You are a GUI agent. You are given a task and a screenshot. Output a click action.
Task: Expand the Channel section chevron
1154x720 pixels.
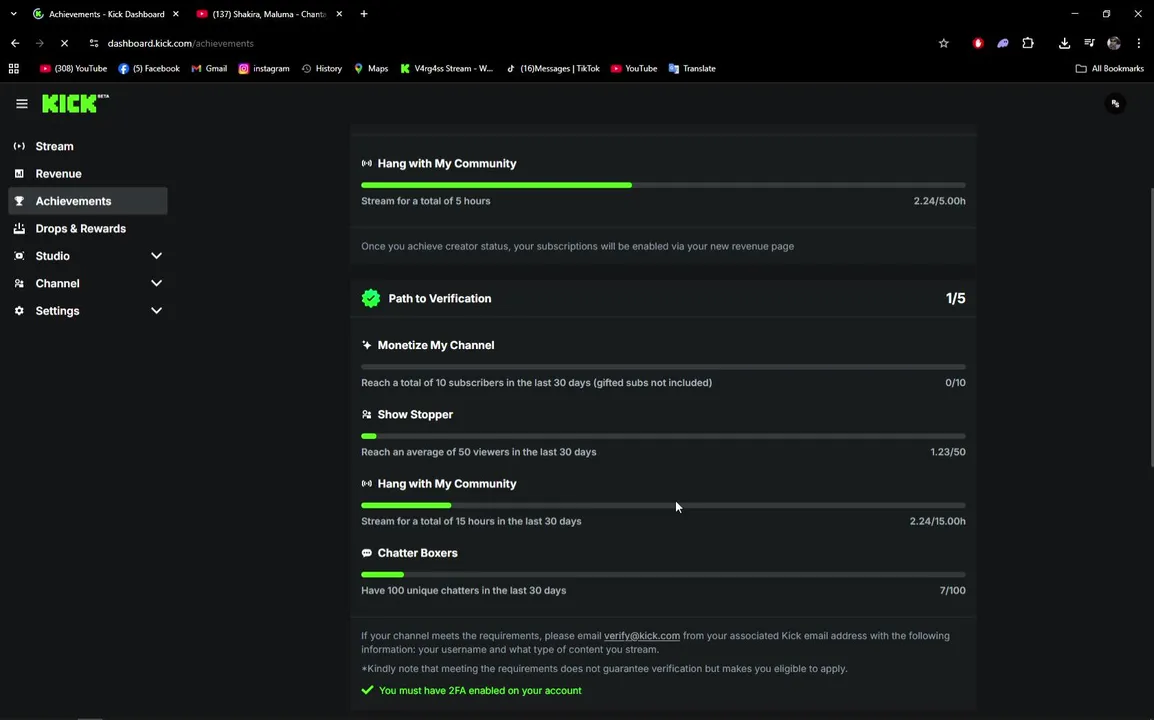coord(156,284)
